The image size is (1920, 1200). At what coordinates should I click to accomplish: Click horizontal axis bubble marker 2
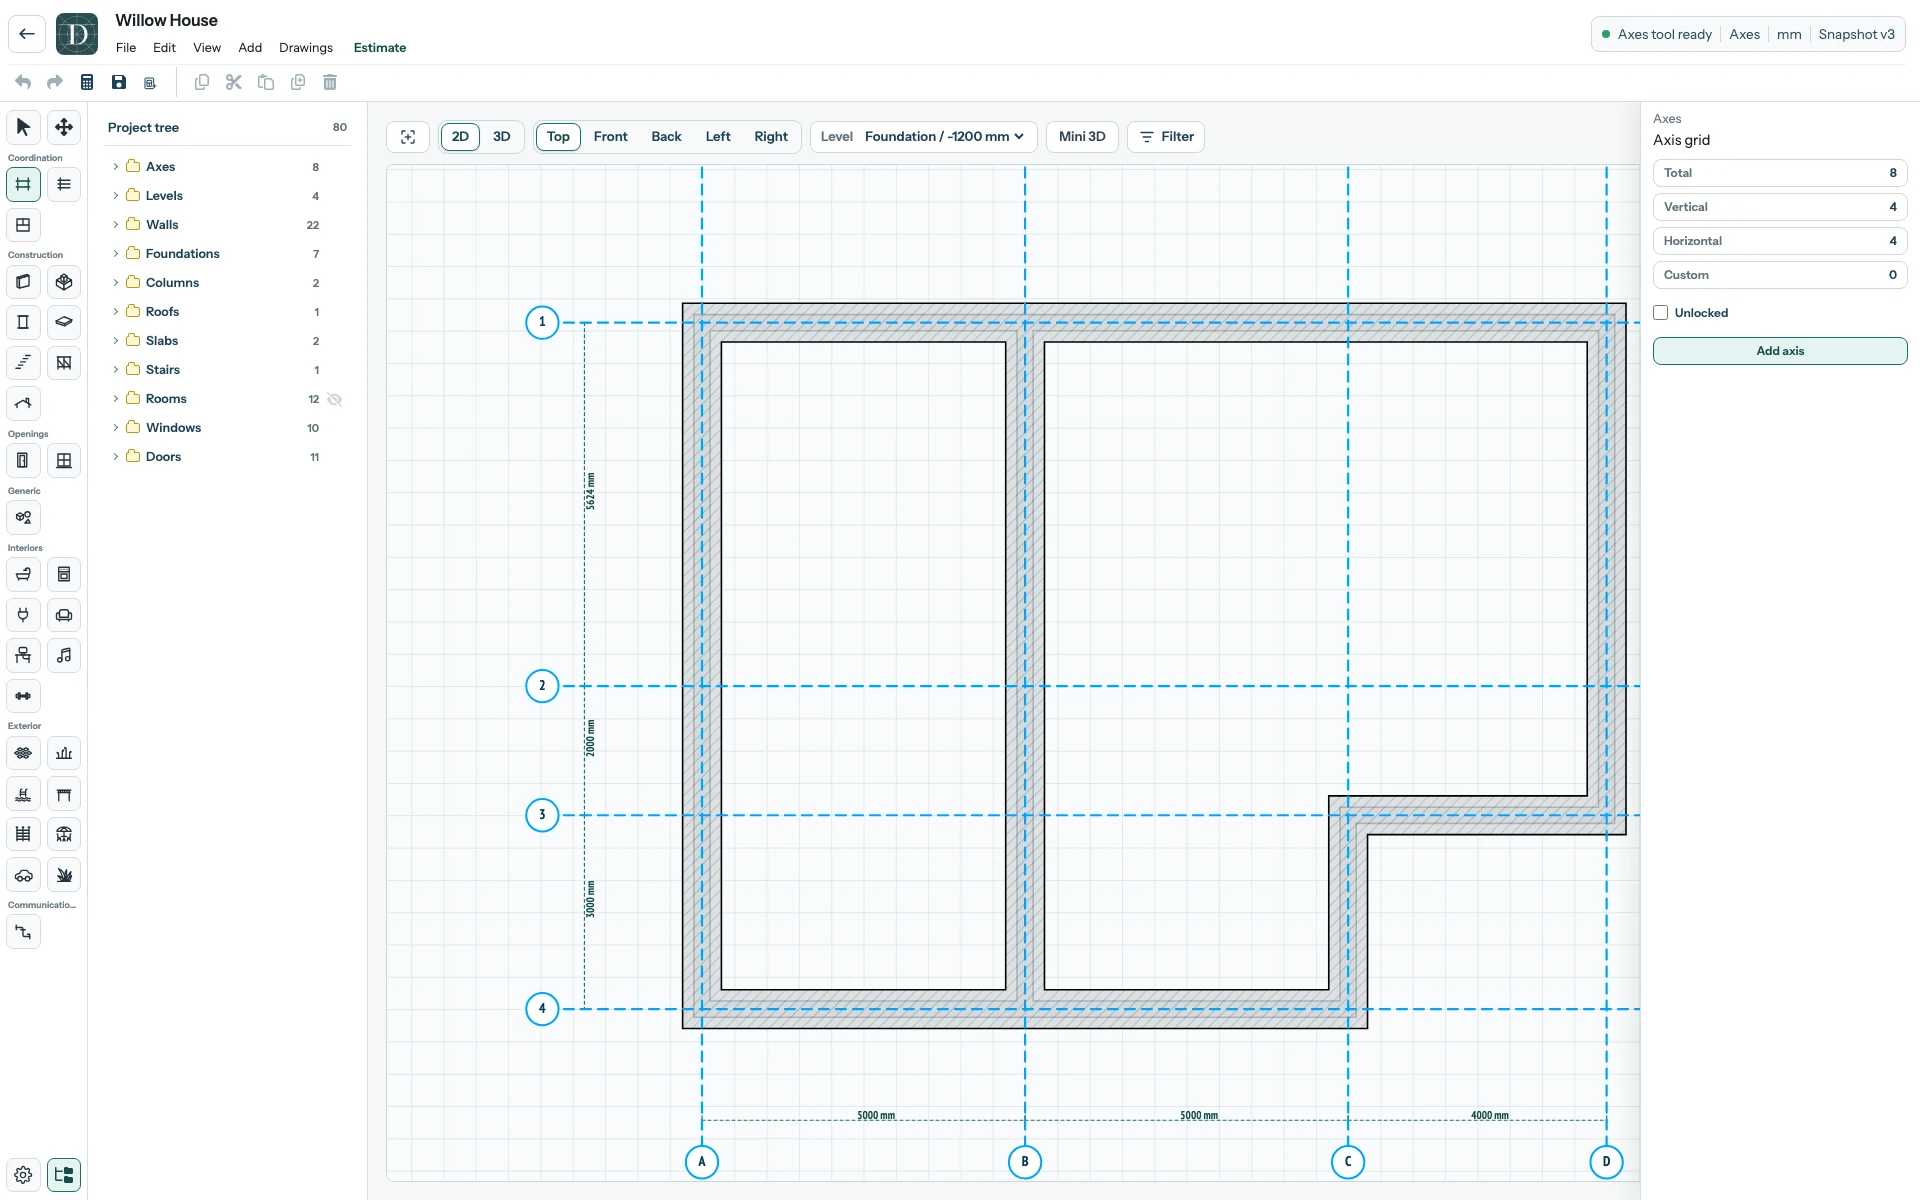(x=542, y=686)
